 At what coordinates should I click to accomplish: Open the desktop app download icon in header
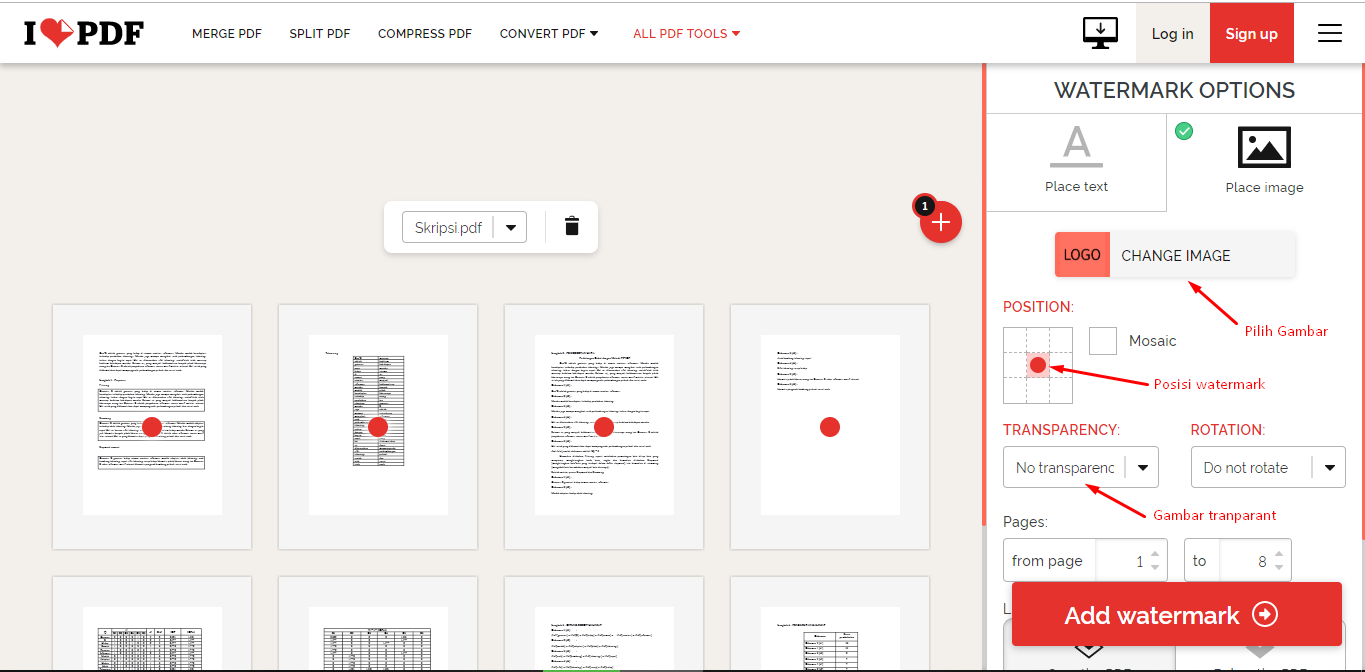click(1100, 32)
